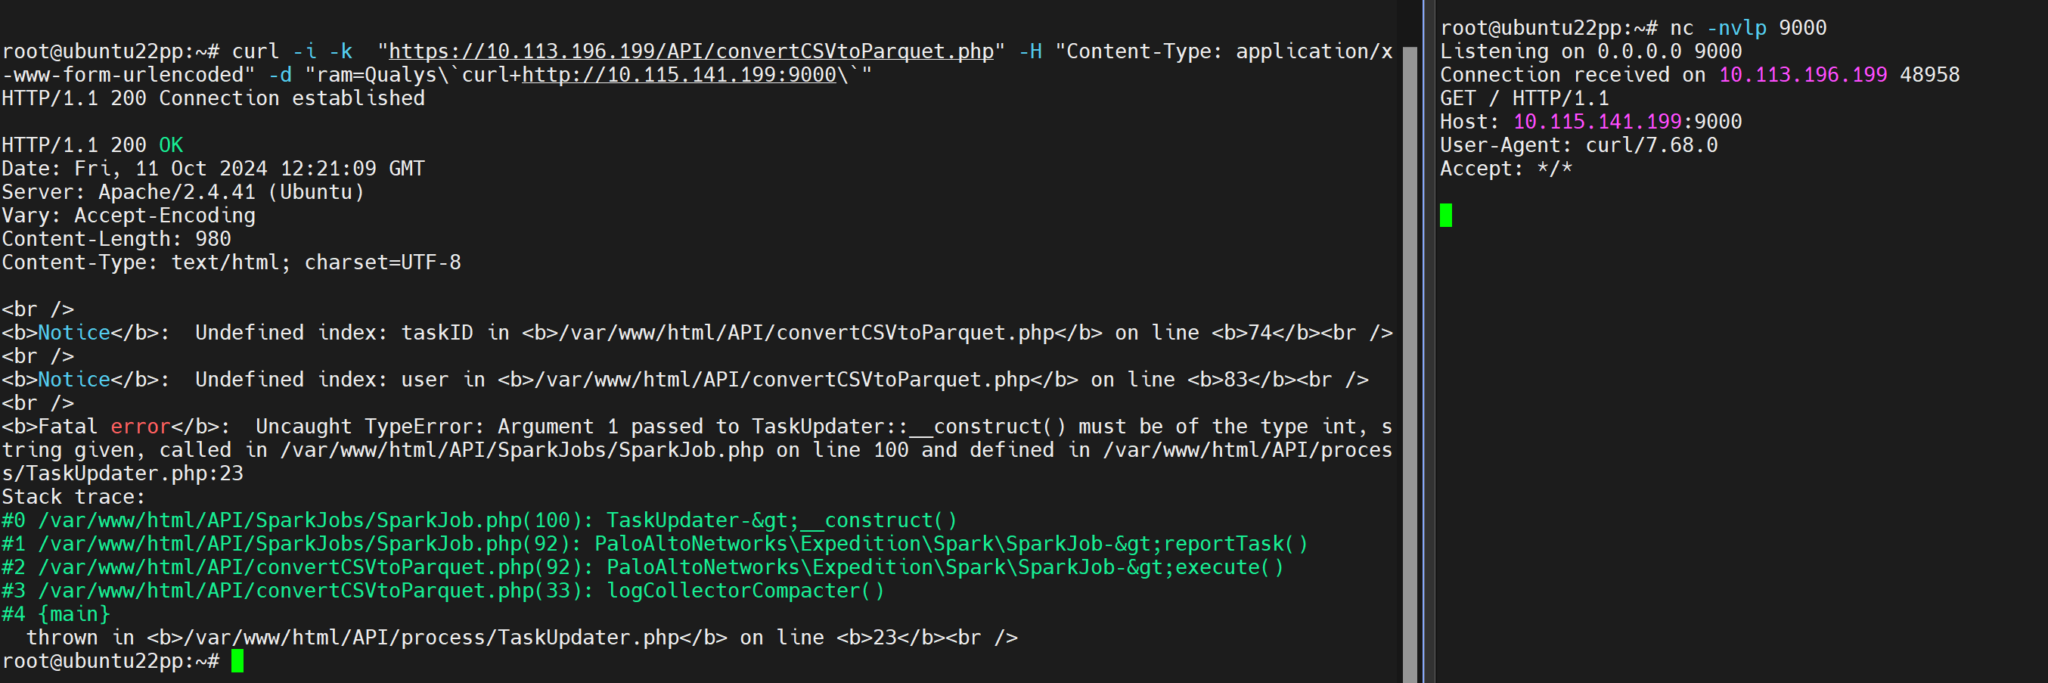This screenshot has height=683, width=2048.
Task: Click stack trace line #4 {main}
Action: point(56,614)
